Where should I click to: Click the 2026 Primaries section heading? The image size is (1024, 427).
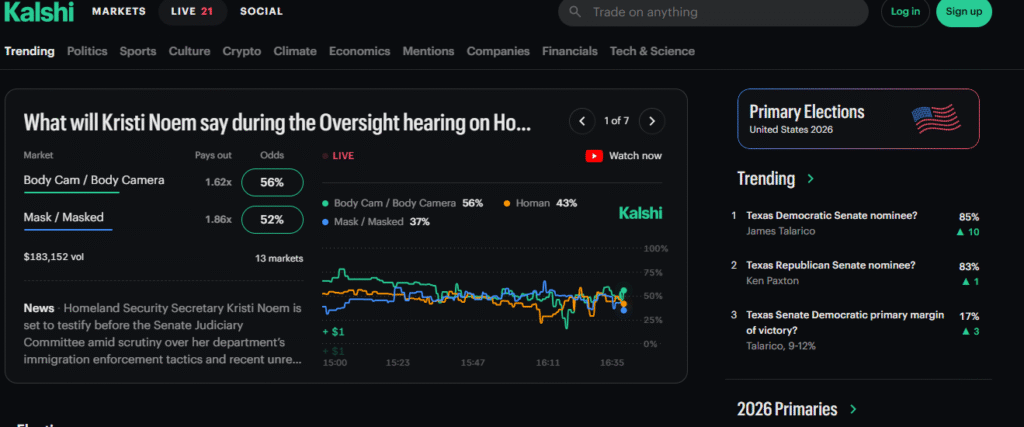click(x=787, y=409)
